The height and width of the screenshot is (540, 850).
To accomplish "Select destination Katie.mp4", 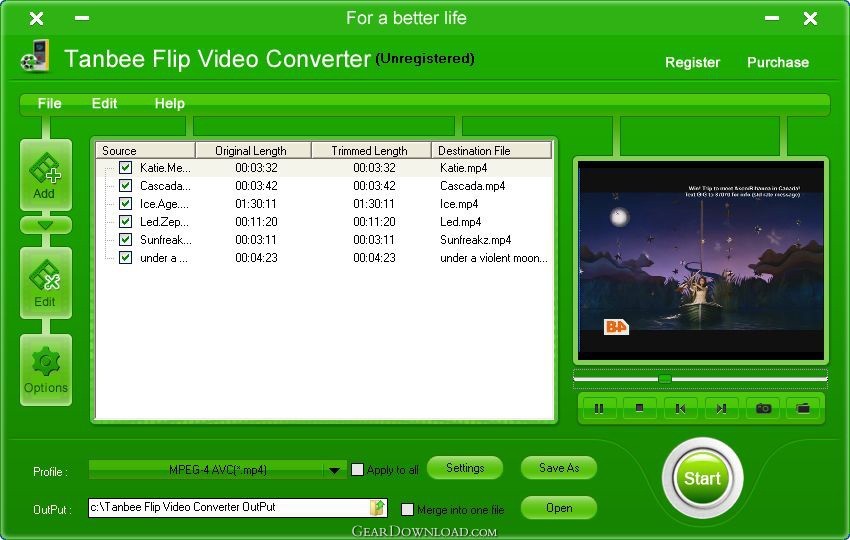I will (463, 168).
